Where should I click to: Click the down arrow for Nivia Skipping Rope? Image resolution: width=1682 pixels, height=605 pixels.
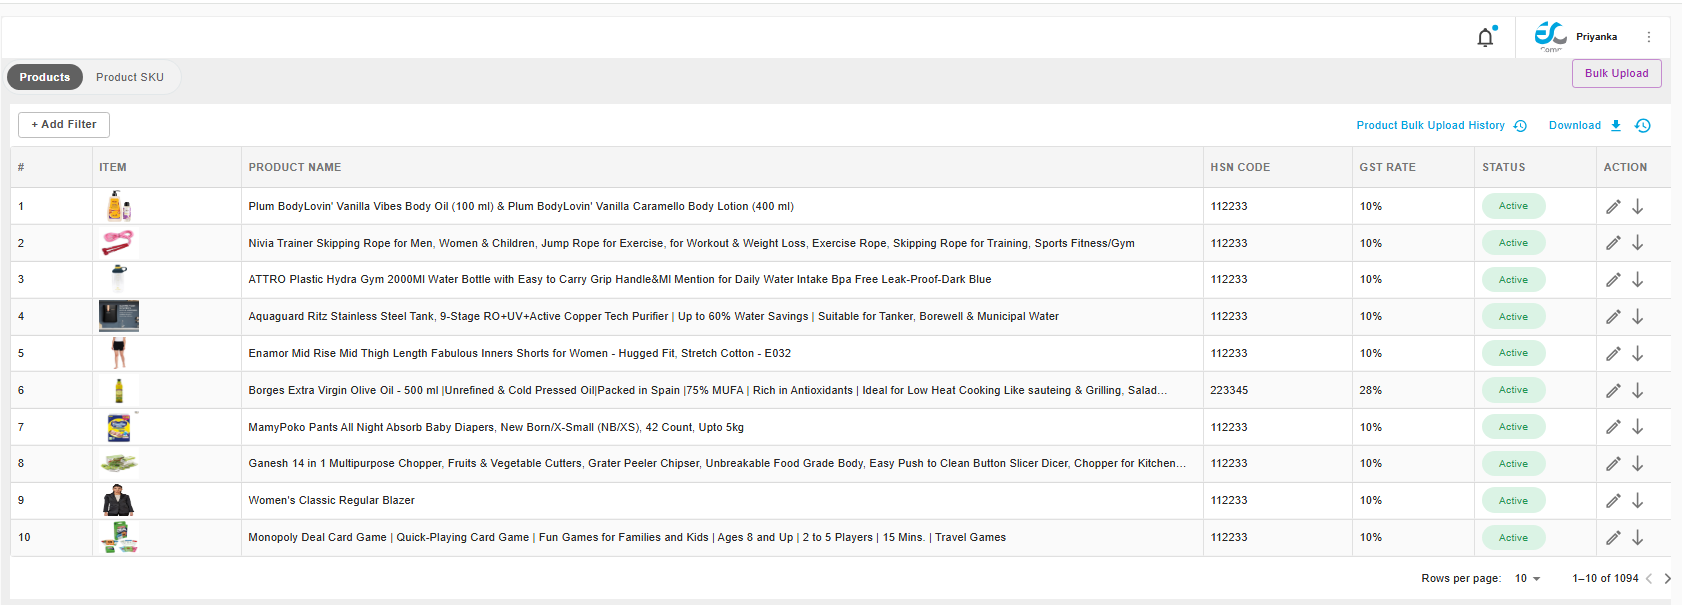1638,243
